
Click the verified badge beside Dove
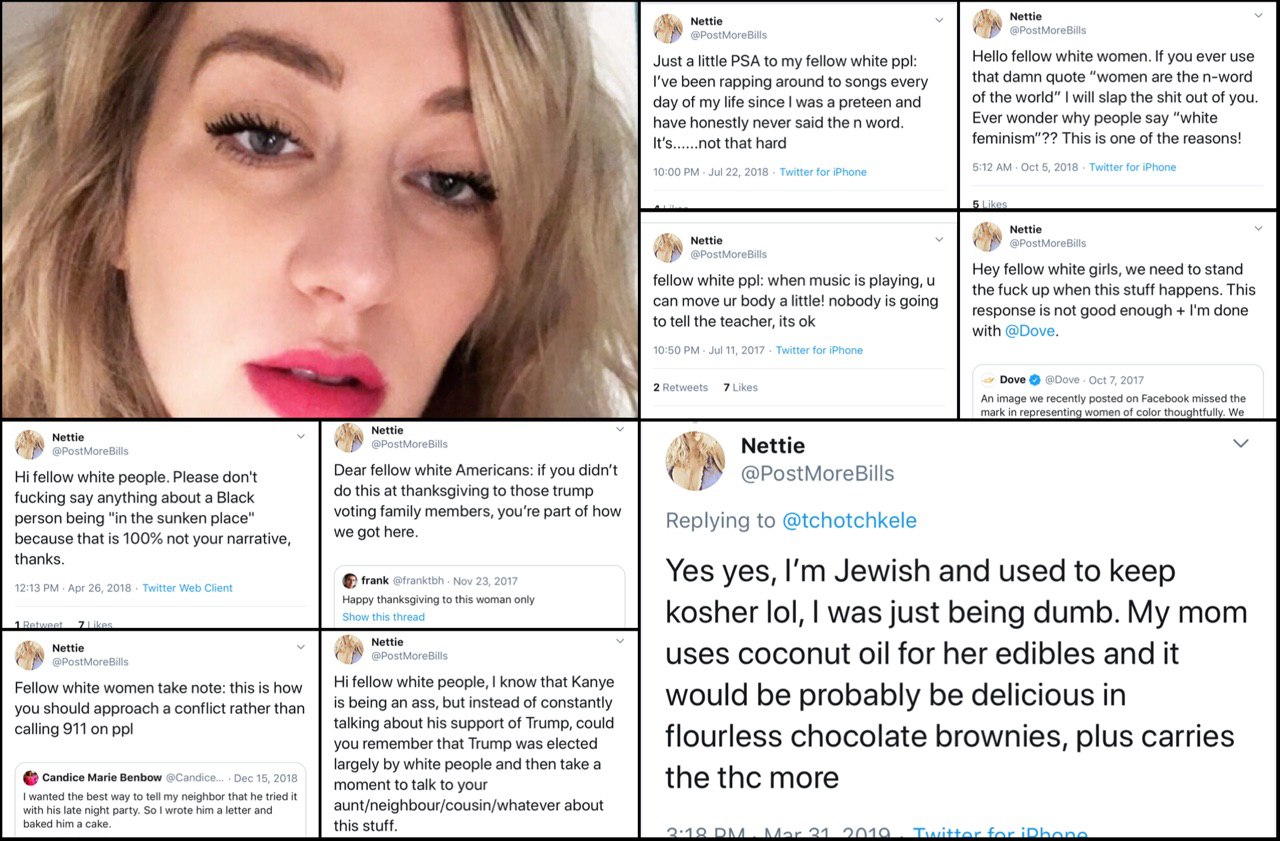pyautogui.click(x=1035, y=380)
